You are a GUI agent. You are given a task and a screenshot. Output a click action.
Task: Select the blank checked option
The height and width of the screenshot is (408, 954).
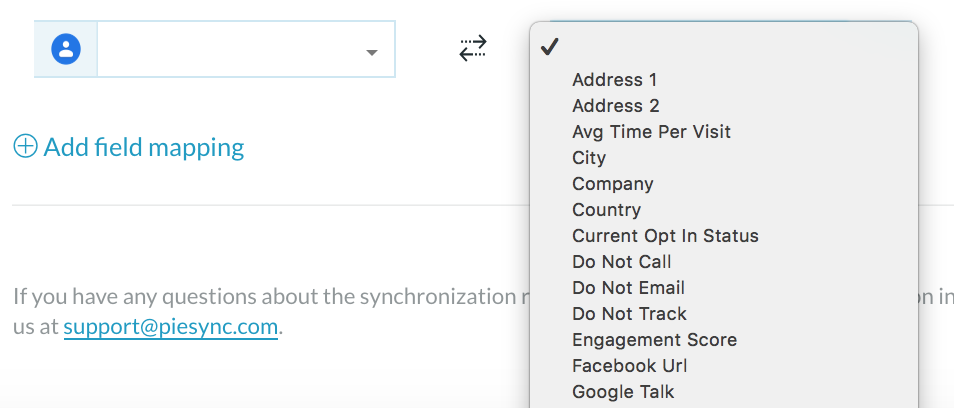723,47
